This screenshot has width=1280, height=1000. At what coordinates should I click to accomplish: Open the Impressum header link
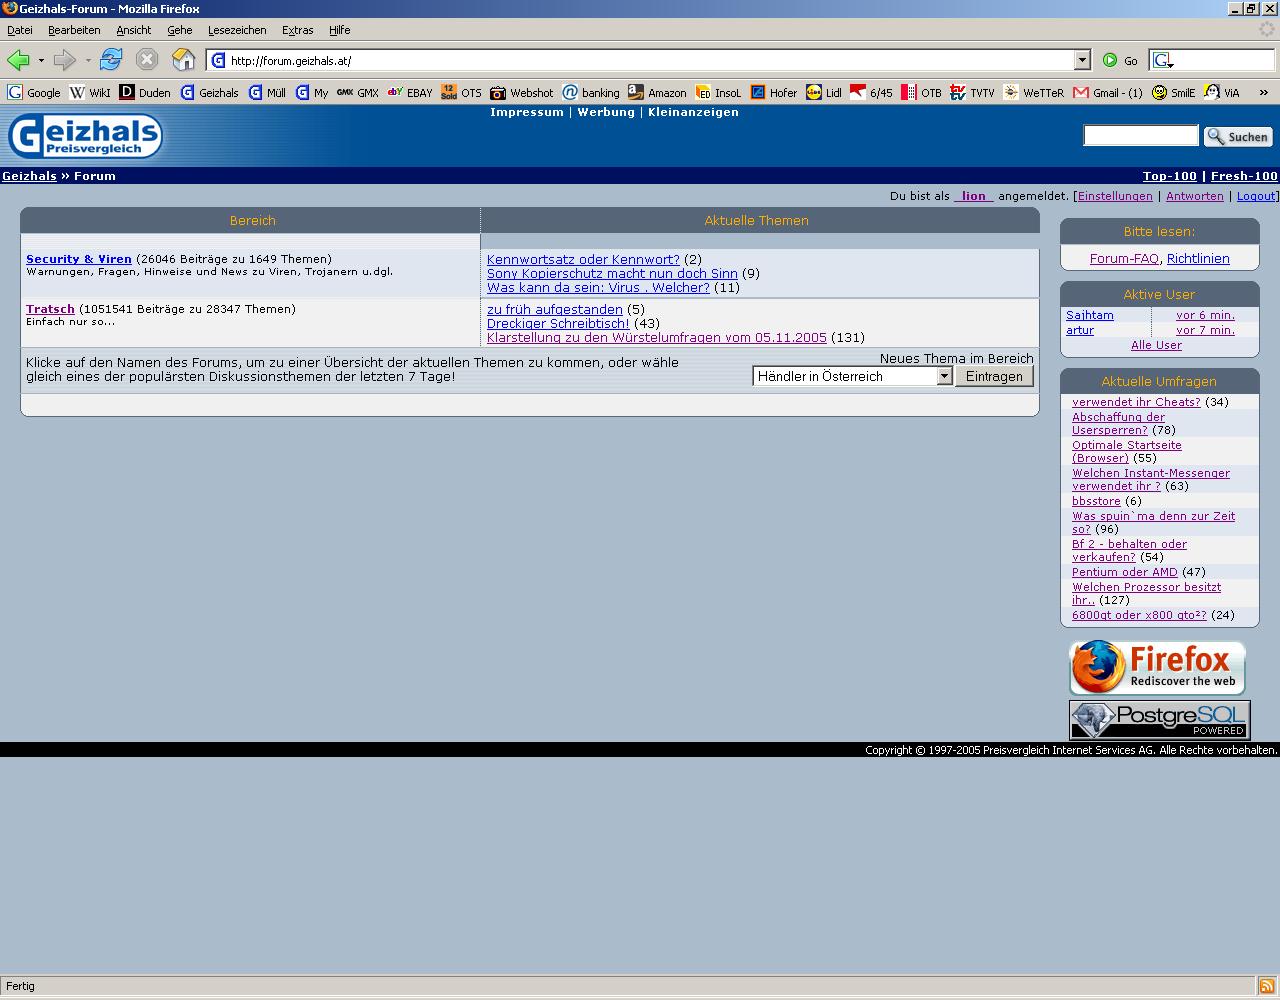527,112
